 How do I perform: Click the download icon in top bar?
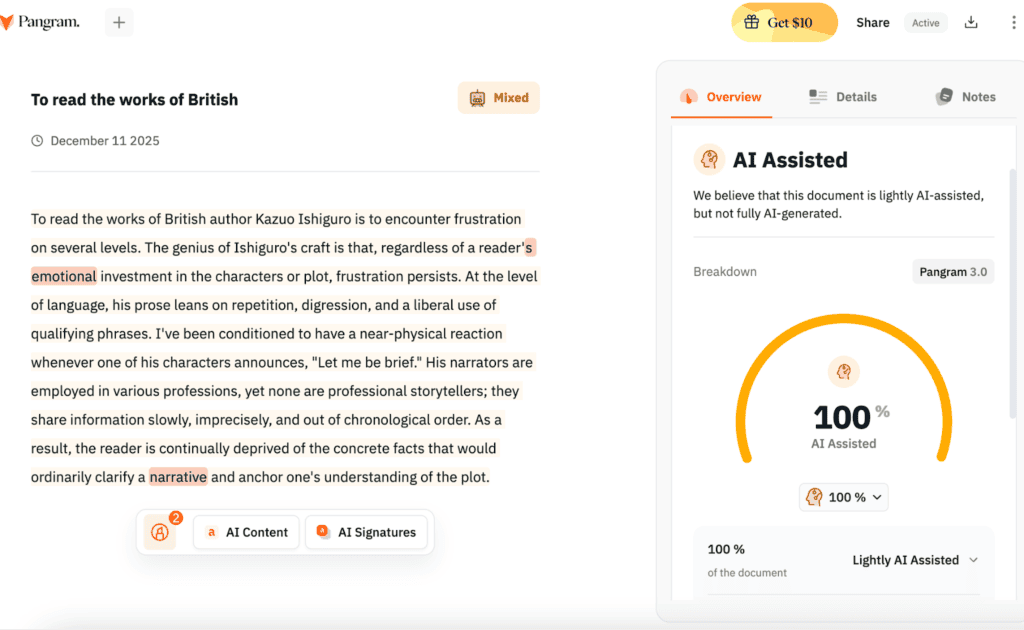click(x=971, y=22)
